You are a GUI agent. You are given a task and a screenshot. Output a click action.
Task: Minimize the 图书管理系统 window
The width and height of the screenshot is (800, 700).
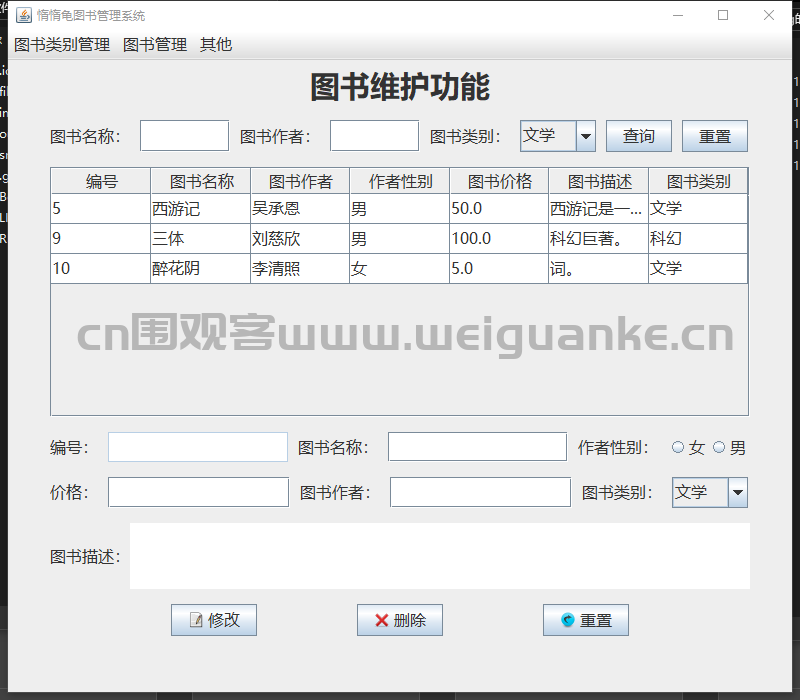tap(678, 15)
